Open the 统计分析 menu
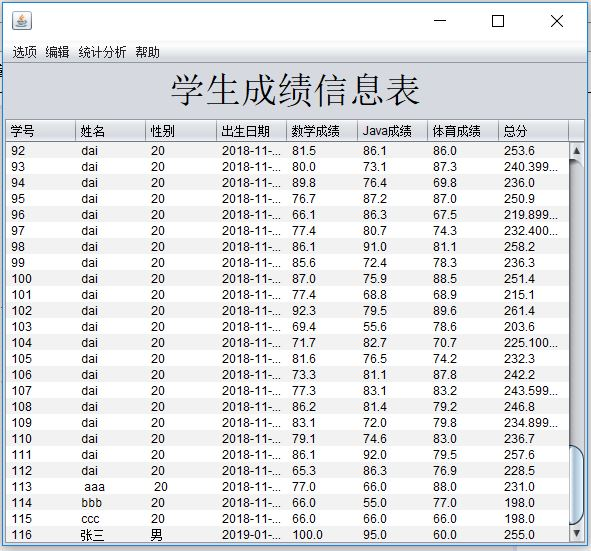The height and width of the screenshot is (551, 591). (102, 52)
